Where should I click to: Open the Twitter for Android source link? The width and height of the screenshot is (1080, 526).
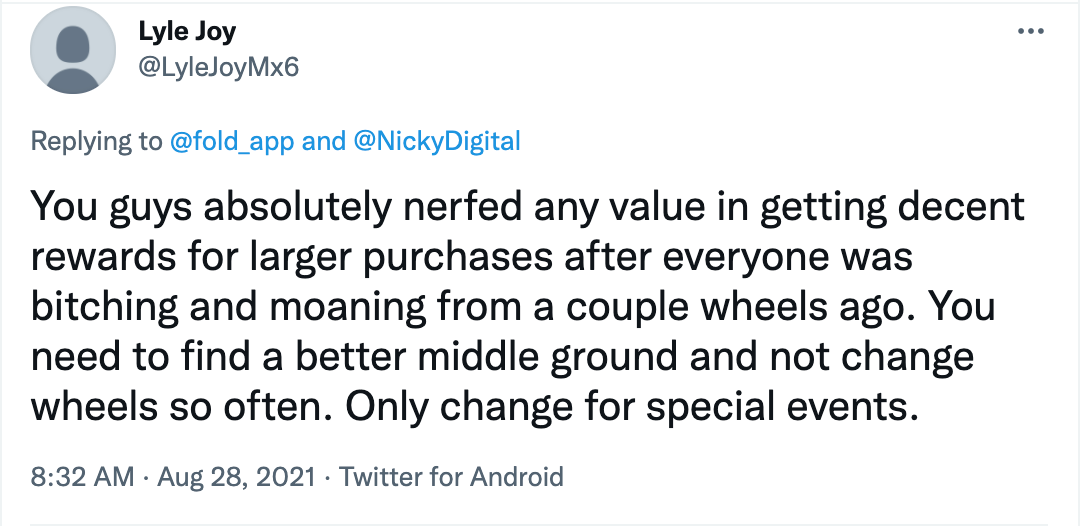[x=451, y=476]
